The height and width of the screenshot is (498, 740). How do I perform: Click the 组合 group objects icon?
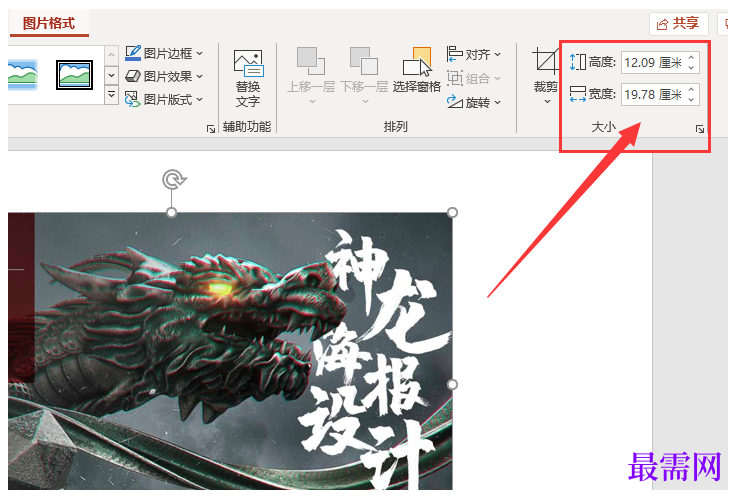click(455, 78)
